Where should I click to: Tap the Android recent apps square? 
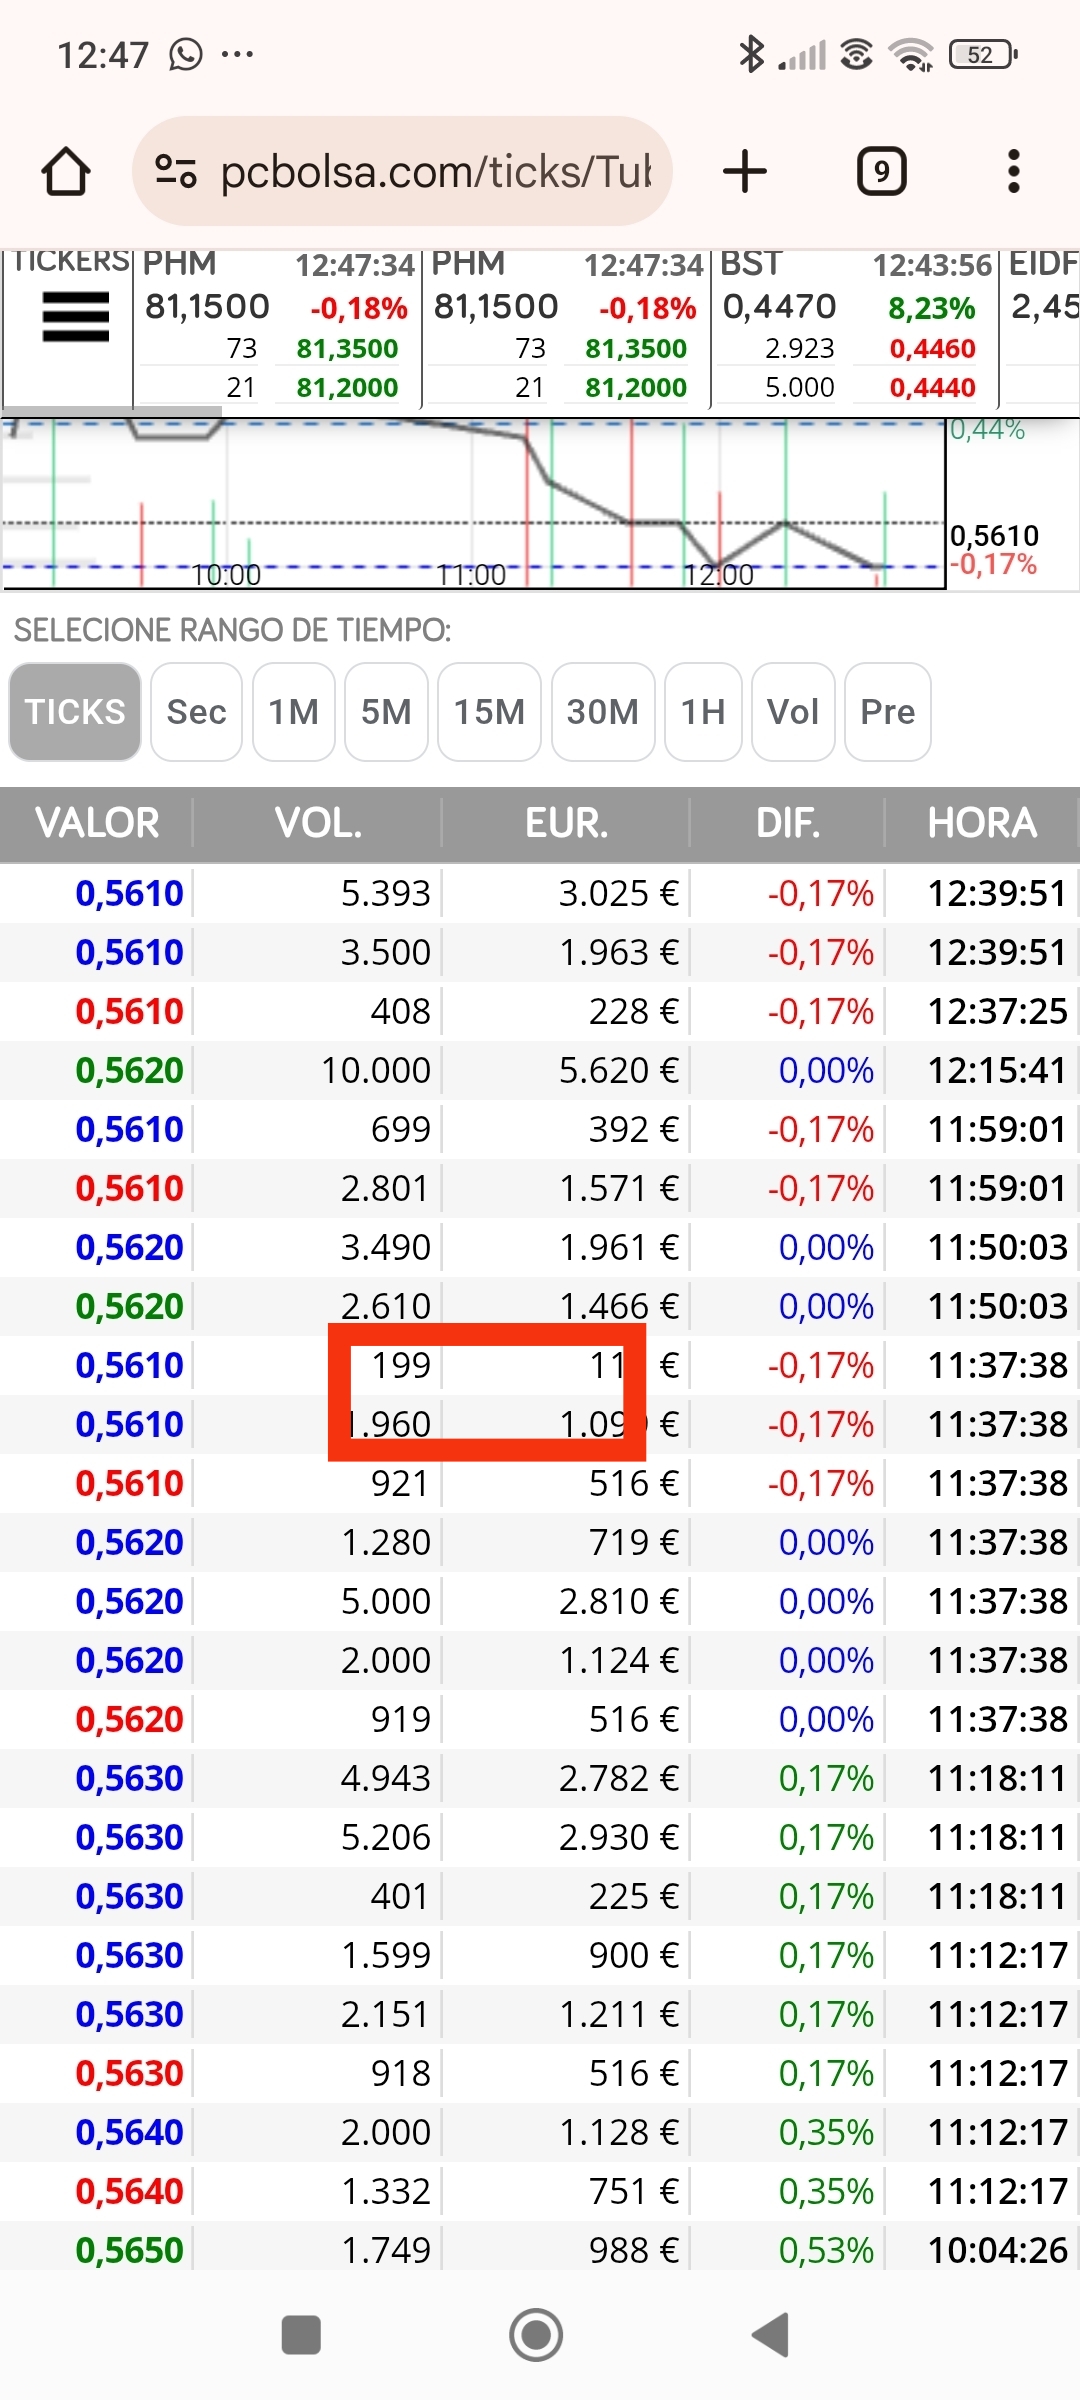[x=301, y=2336]
